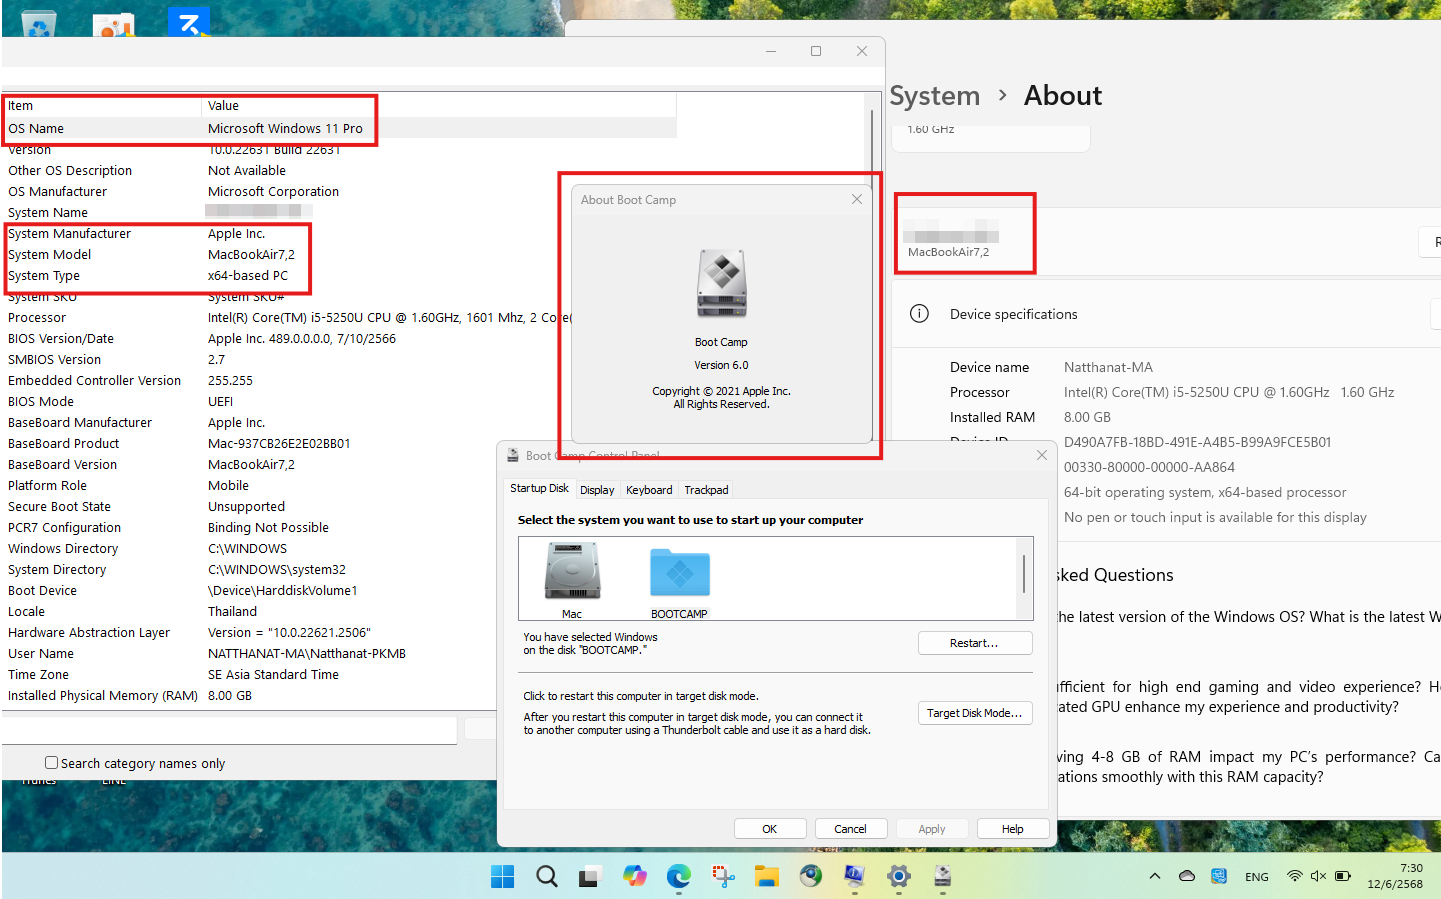
Task: Click the Target Disk Mode... button
Action: pyautogui.click(x=975, y=713)
